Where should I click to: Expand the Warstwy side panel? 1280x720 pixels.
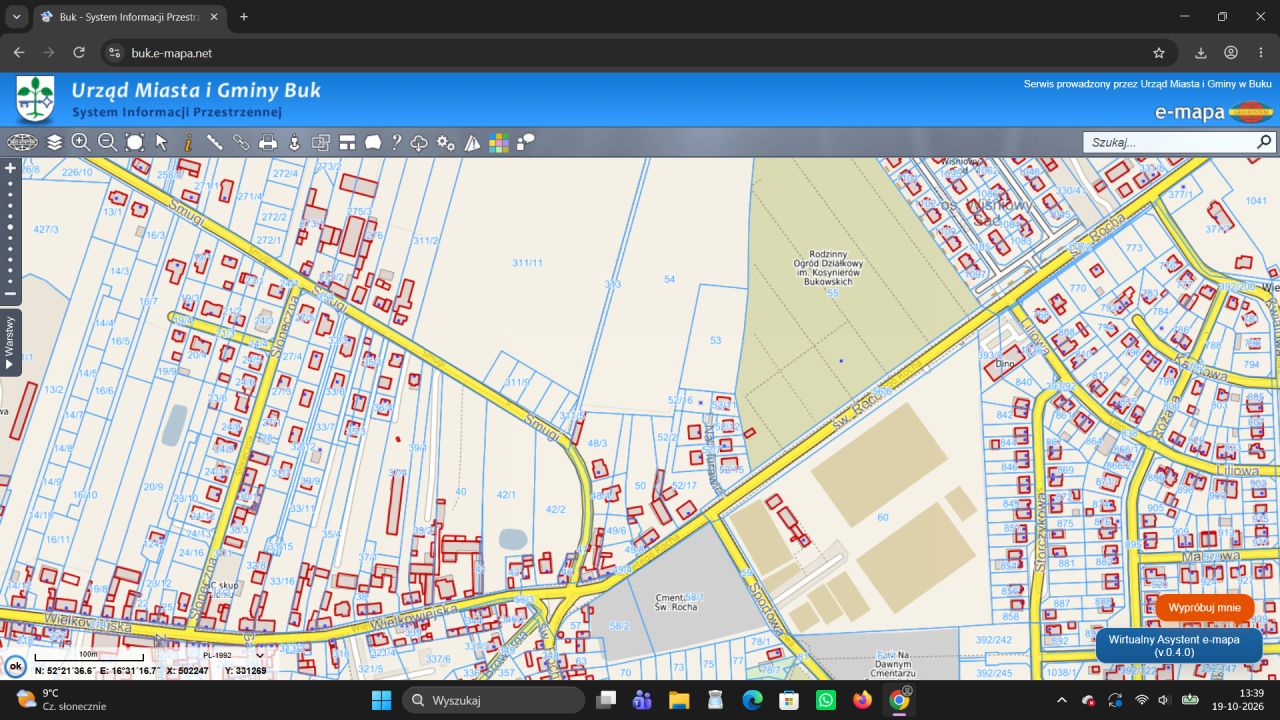coord(10,343)
